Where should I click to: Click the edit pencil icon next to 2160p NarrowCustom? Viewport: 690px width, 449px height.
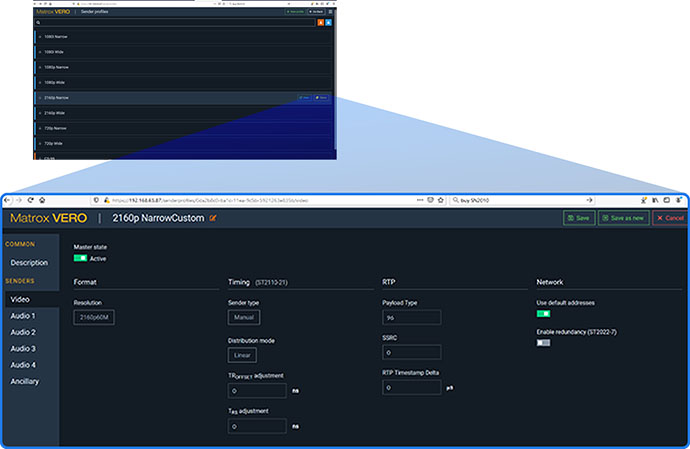pyautogui.click(x=213, y=218)
